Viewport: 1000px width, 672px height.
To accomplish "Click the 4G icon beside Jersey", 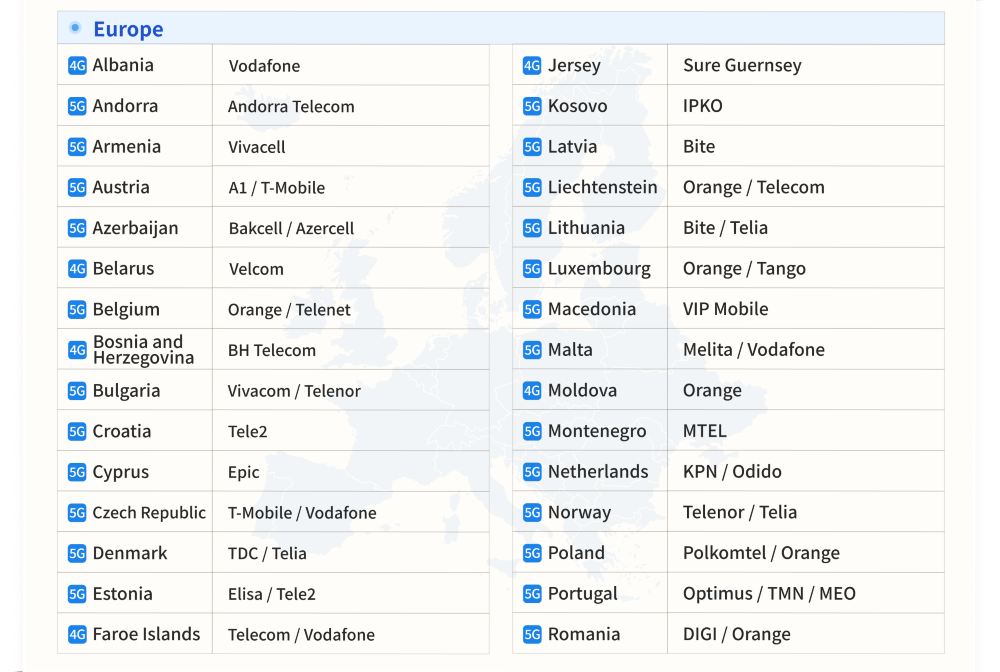I will pos(532,66).
